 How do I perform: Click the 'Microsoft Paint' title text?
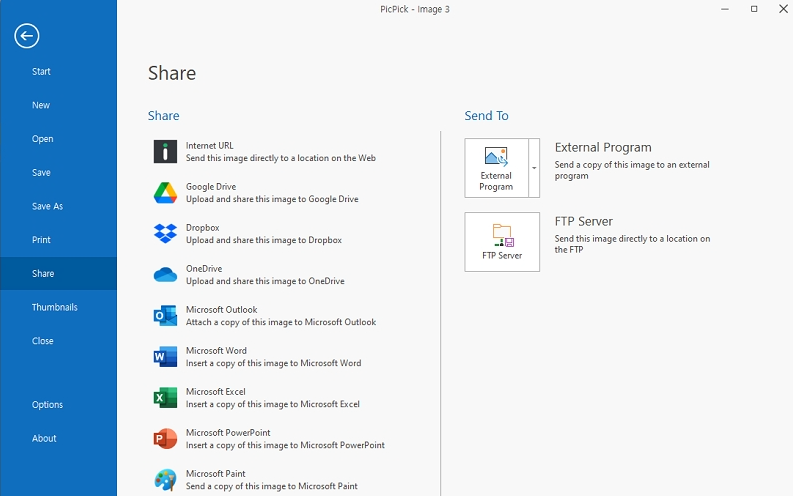(215, 474)
